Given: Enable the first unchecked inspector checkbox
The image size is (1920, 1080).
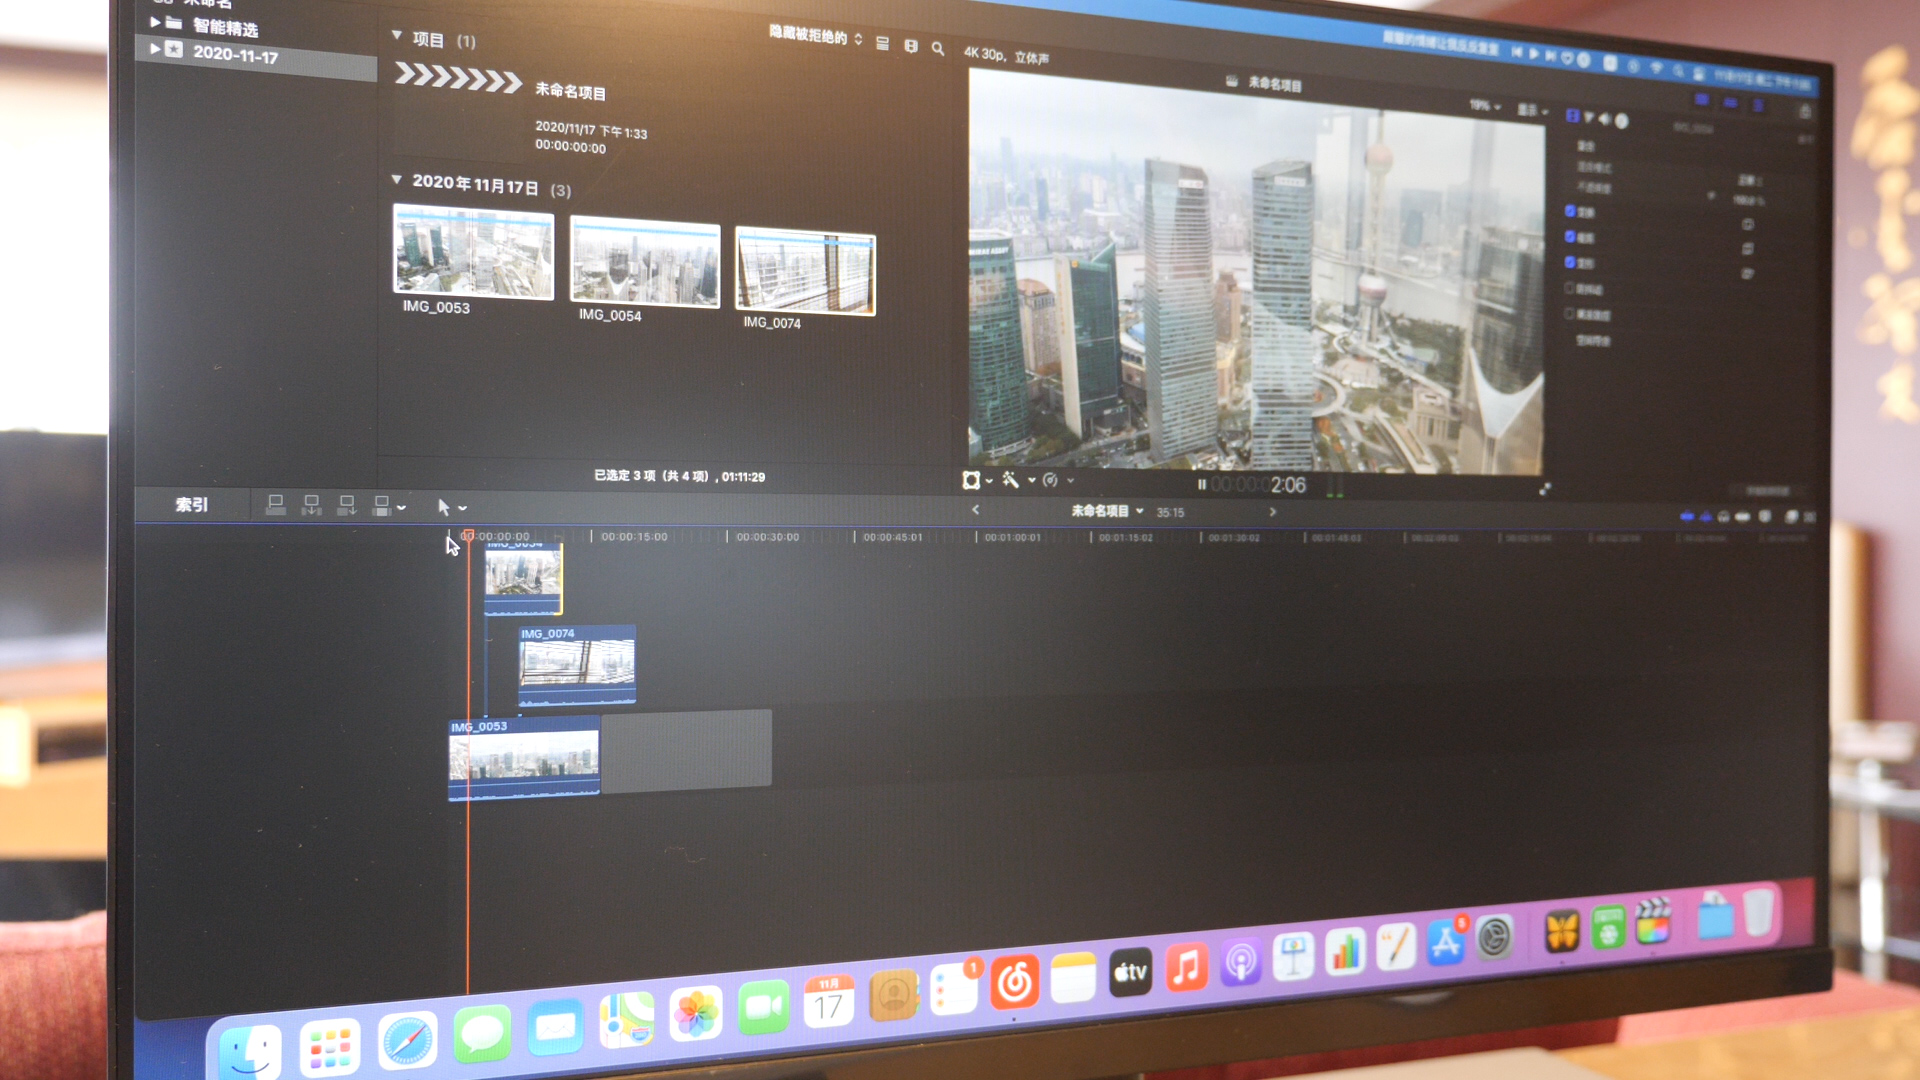Looking at the screenshot, I should click(1570, 288).
